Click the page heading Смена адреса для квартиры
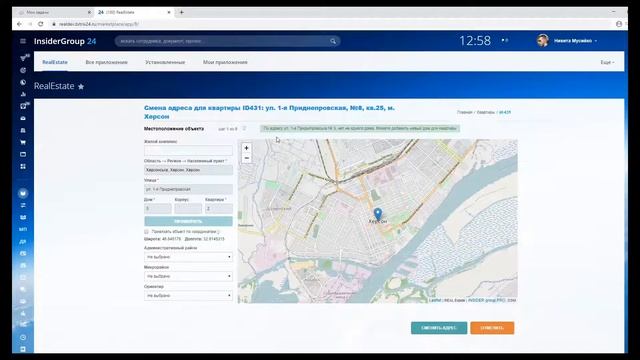The height and width of the screenshot is (360, 640). pyautogui.click(x=269, y=112)
